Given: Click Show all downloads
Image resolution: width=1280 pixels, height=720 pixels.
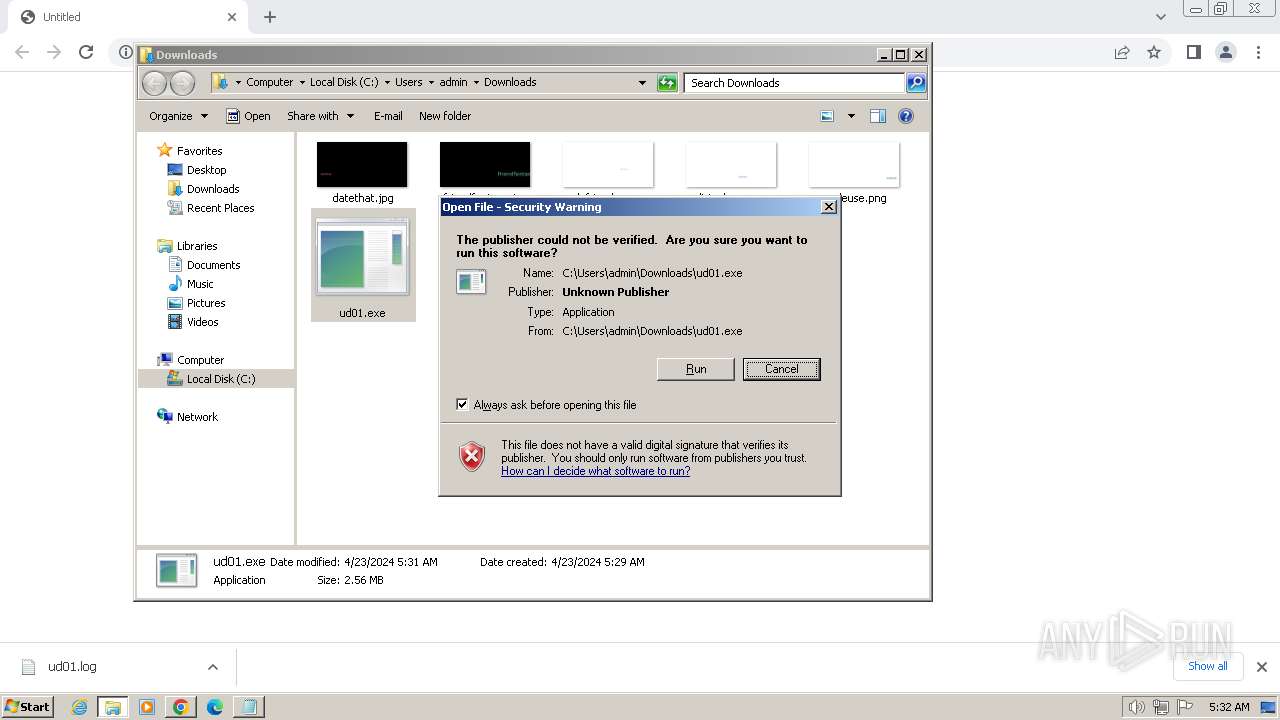Looking at the screenshot, I should pos(1207,666).
